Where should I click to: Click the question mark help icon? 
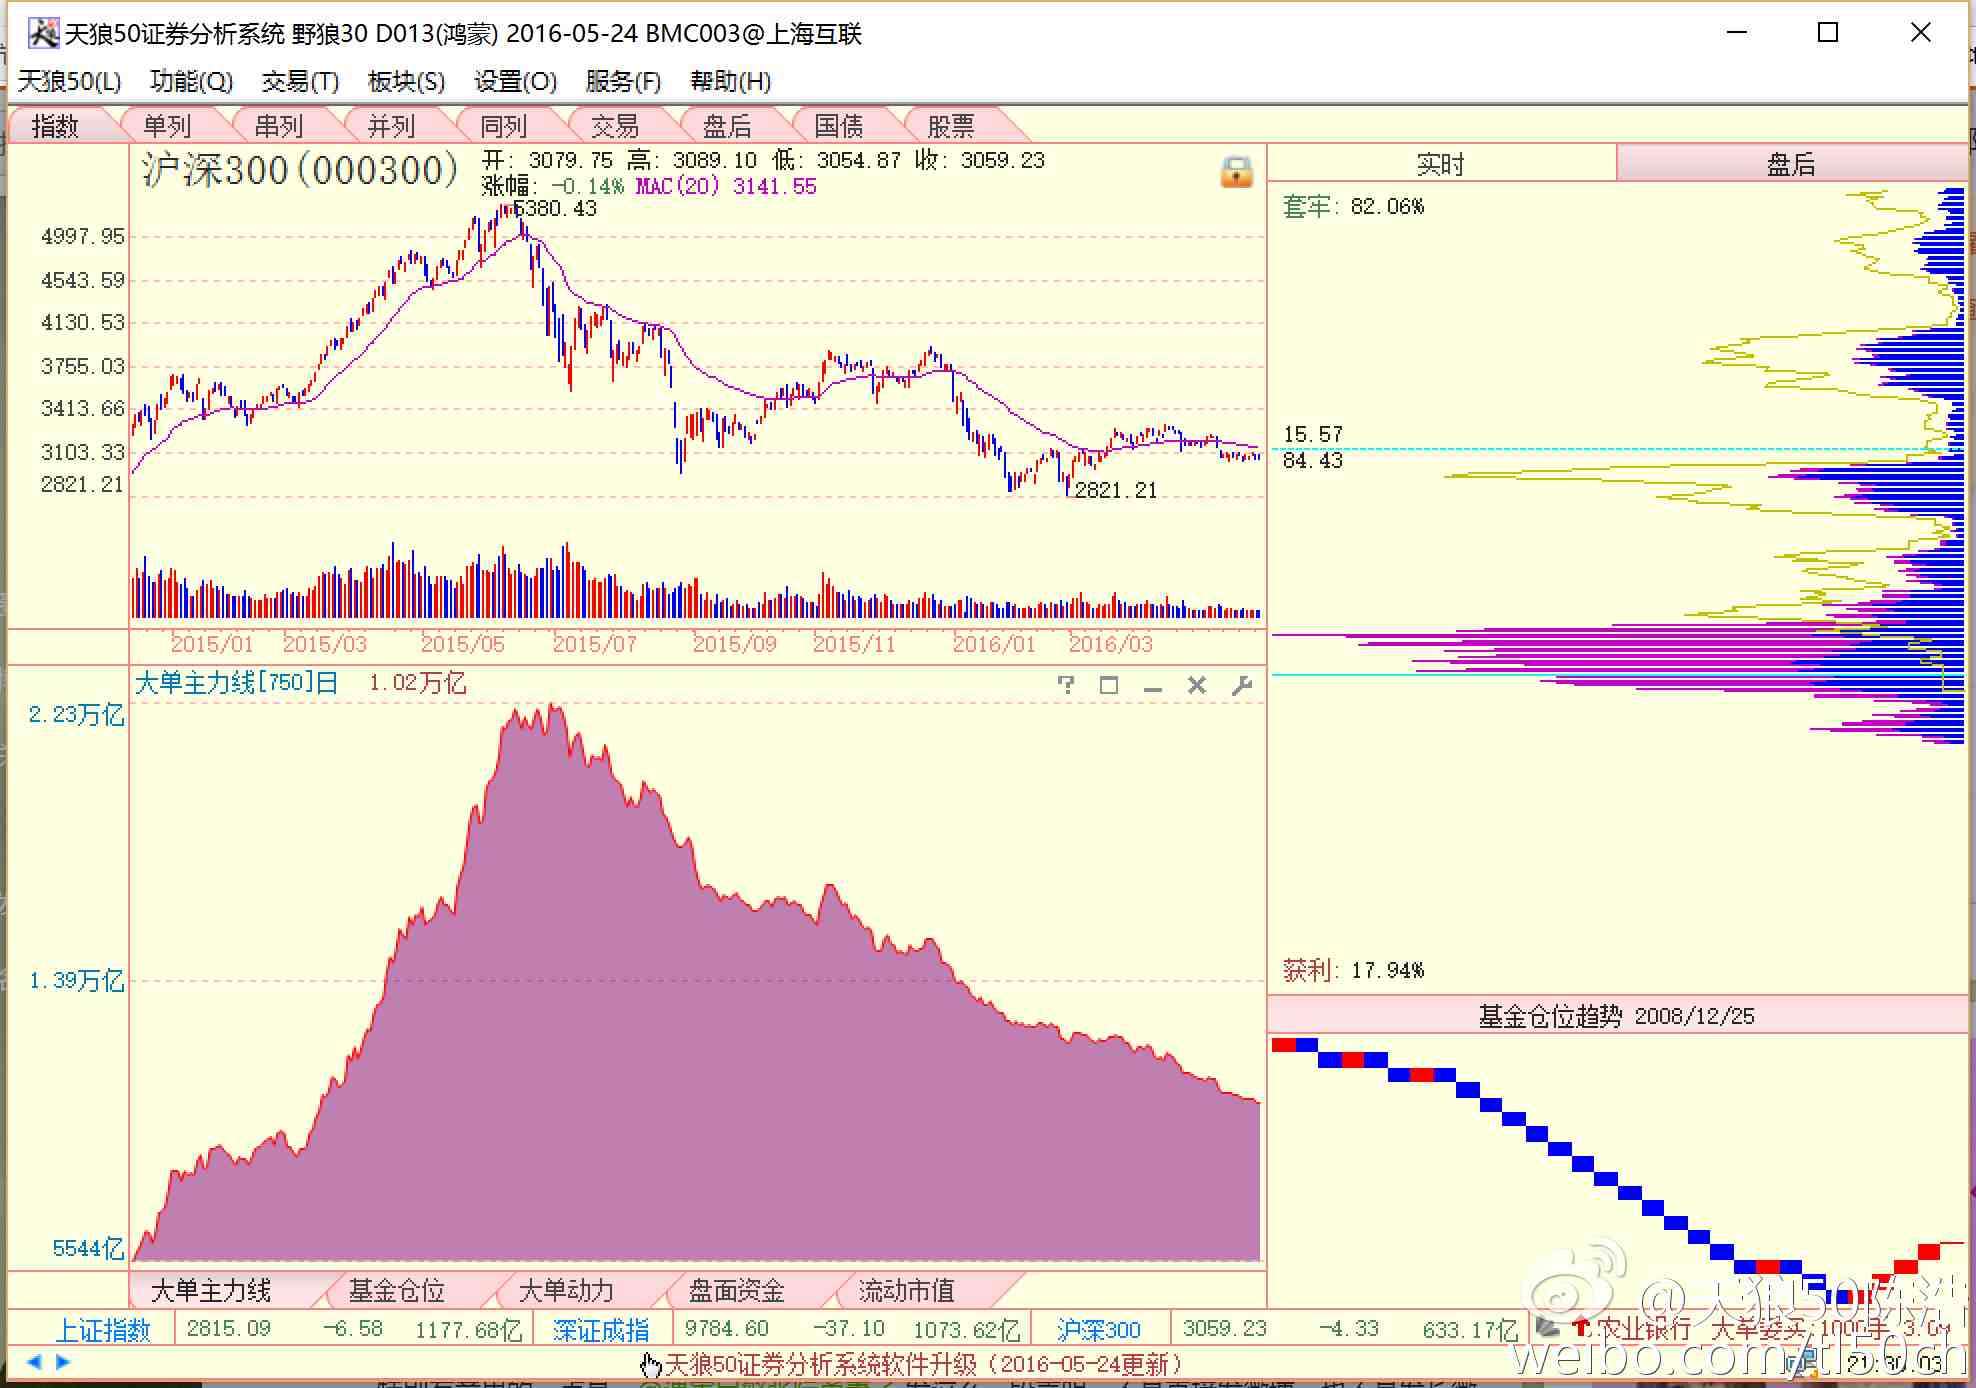(x=1066, y=685)
